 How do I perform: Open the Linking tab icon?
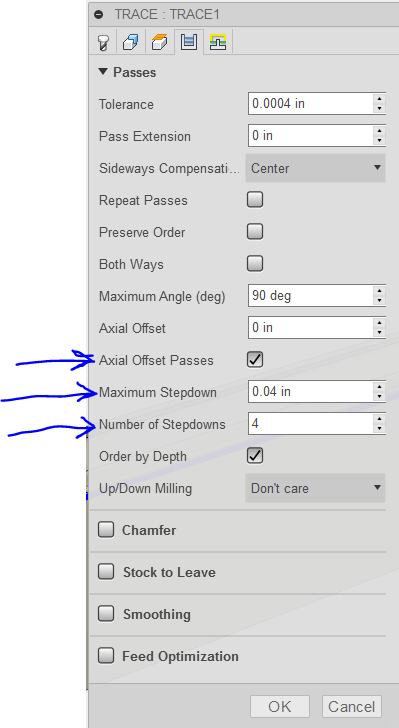coord(217,42)
